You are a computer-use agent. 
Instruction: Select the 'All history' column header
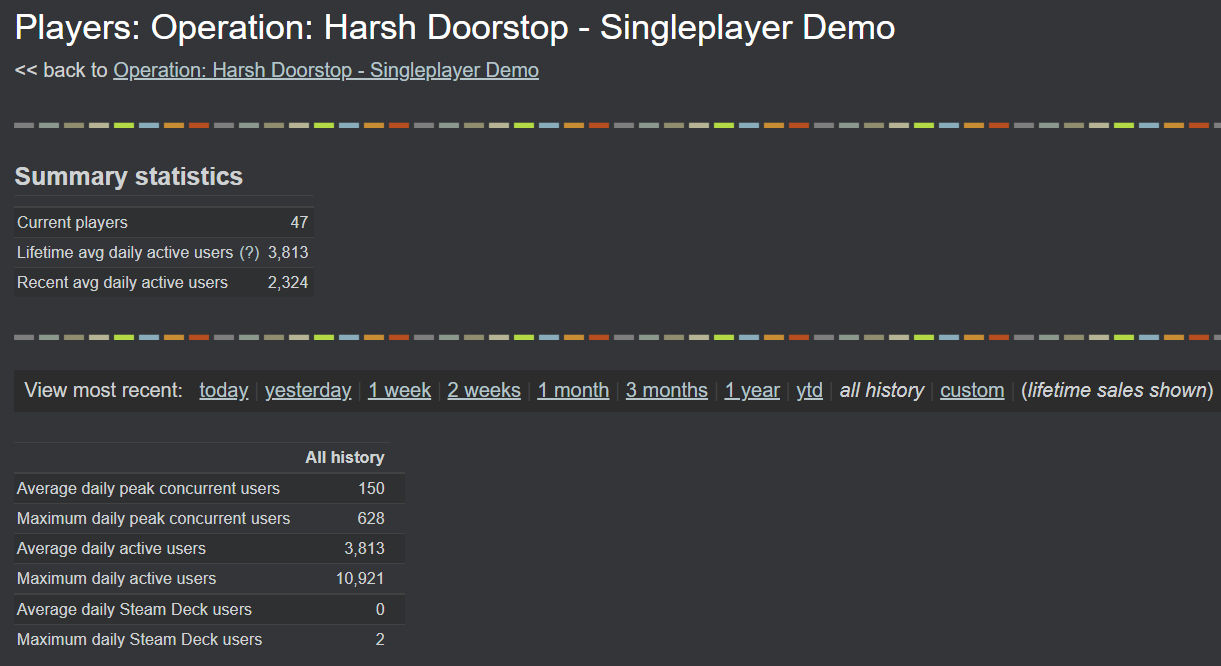coord(344,457)
